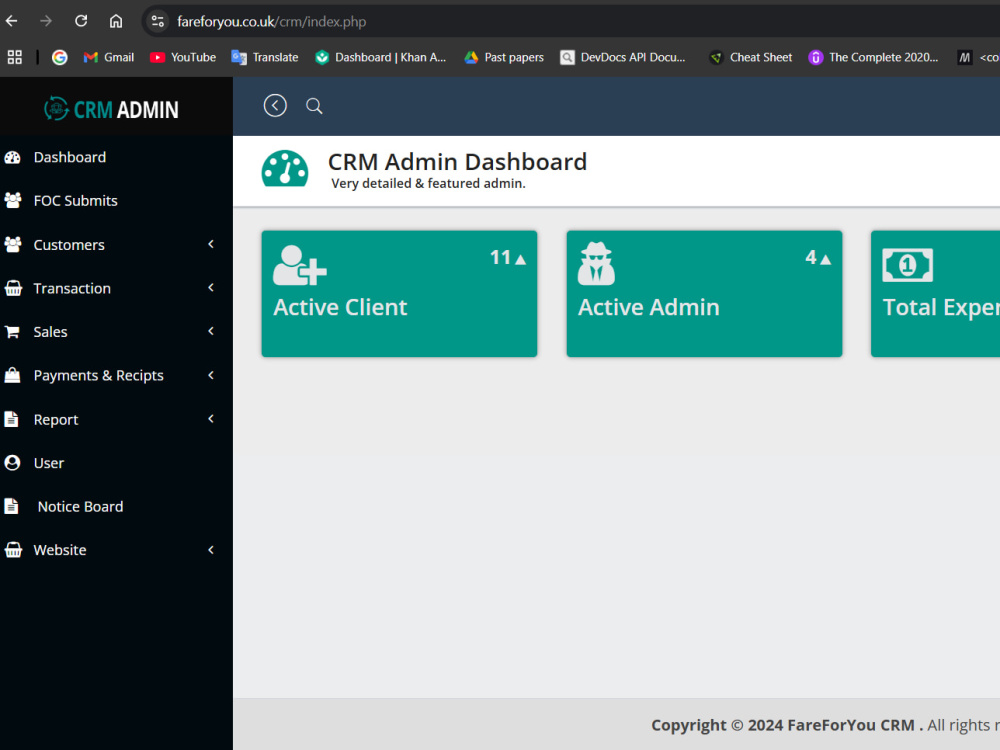Click the User profile icon

click(x=12, y=463)
